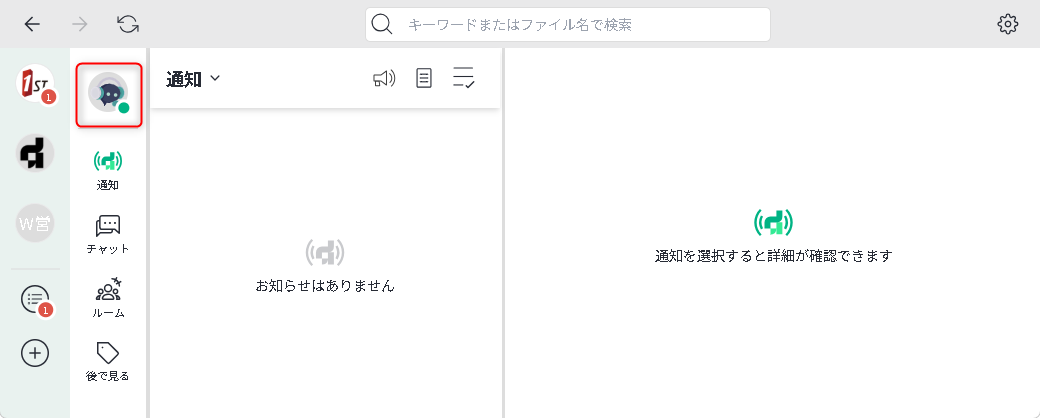
Task: Reload the page with the refresh icon
Action: click(x=128, y=24)
